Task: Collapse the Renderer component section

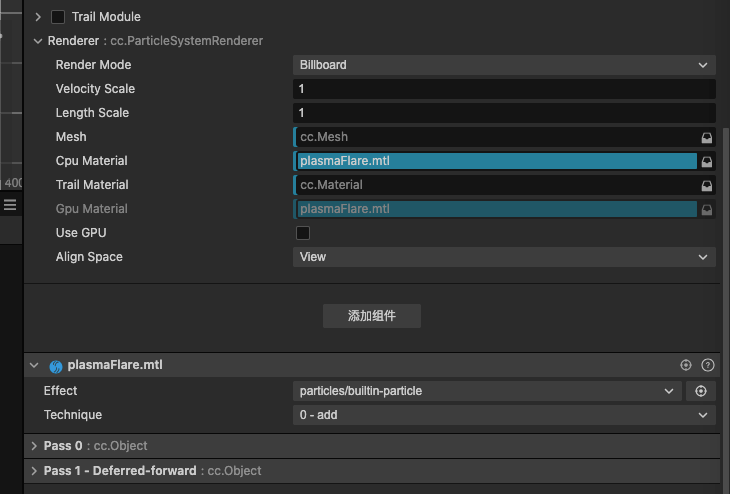Action: (x=38, y=41)
